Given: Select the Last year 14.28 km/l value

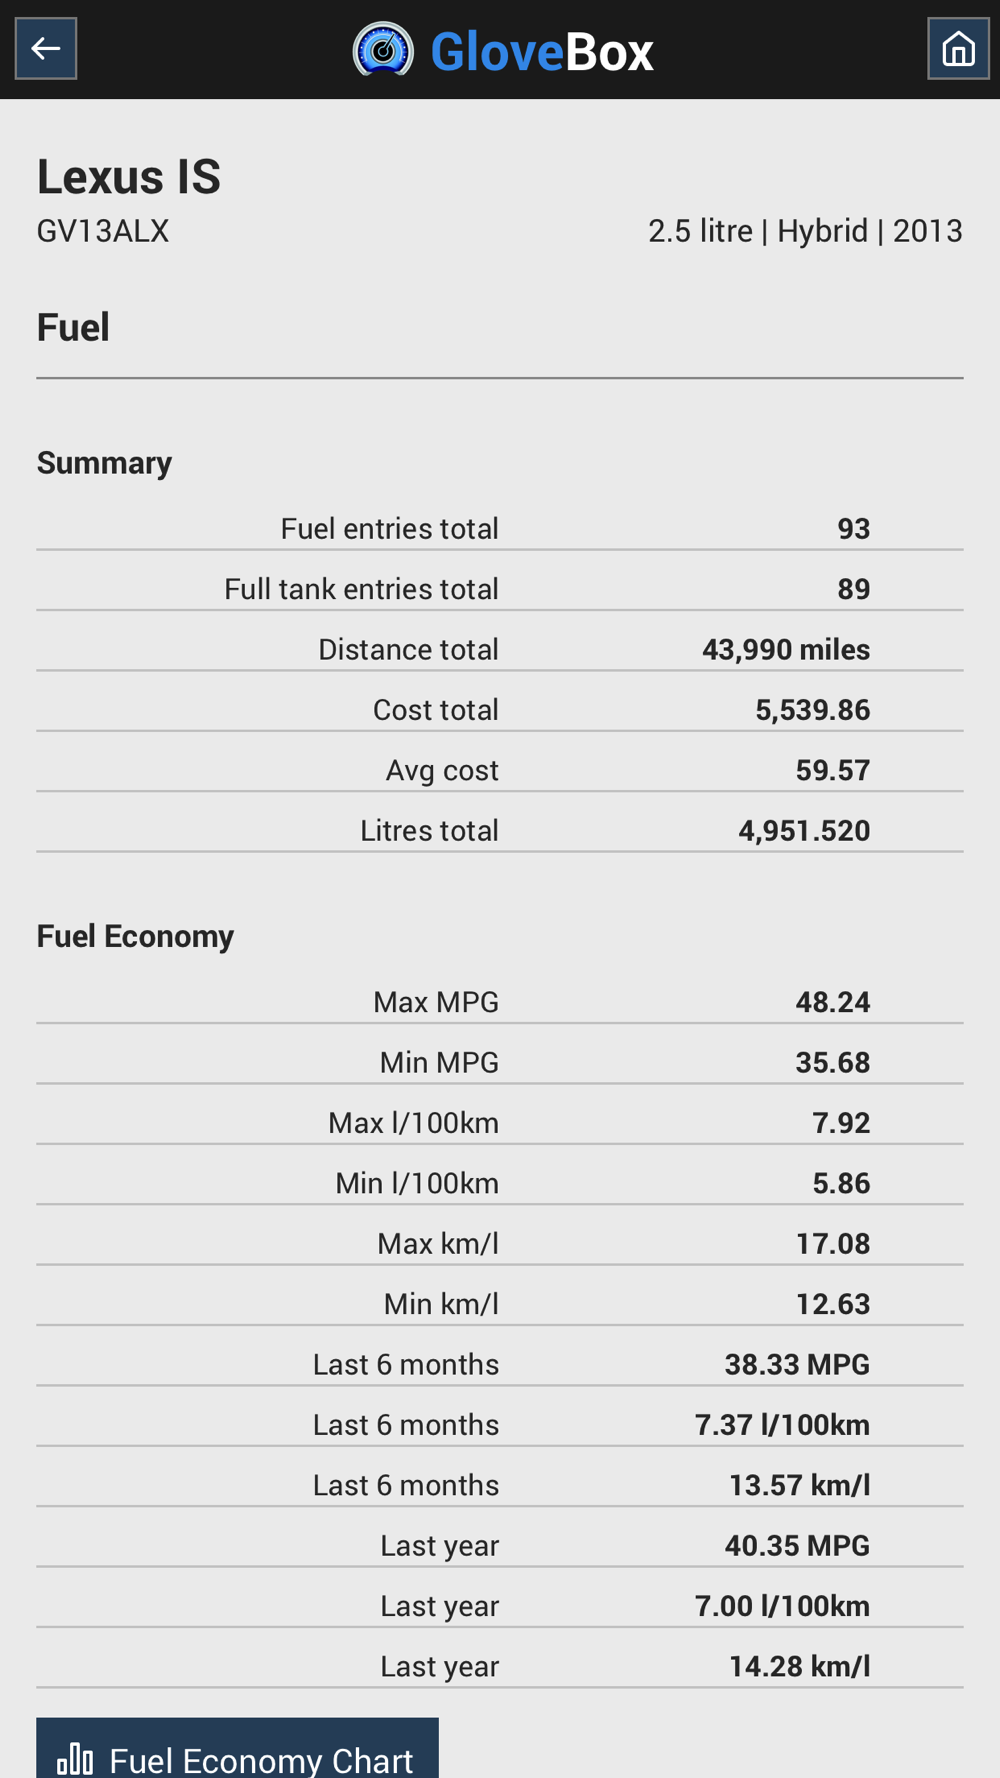Looking at the screenshot, I should pos(799,1666).
